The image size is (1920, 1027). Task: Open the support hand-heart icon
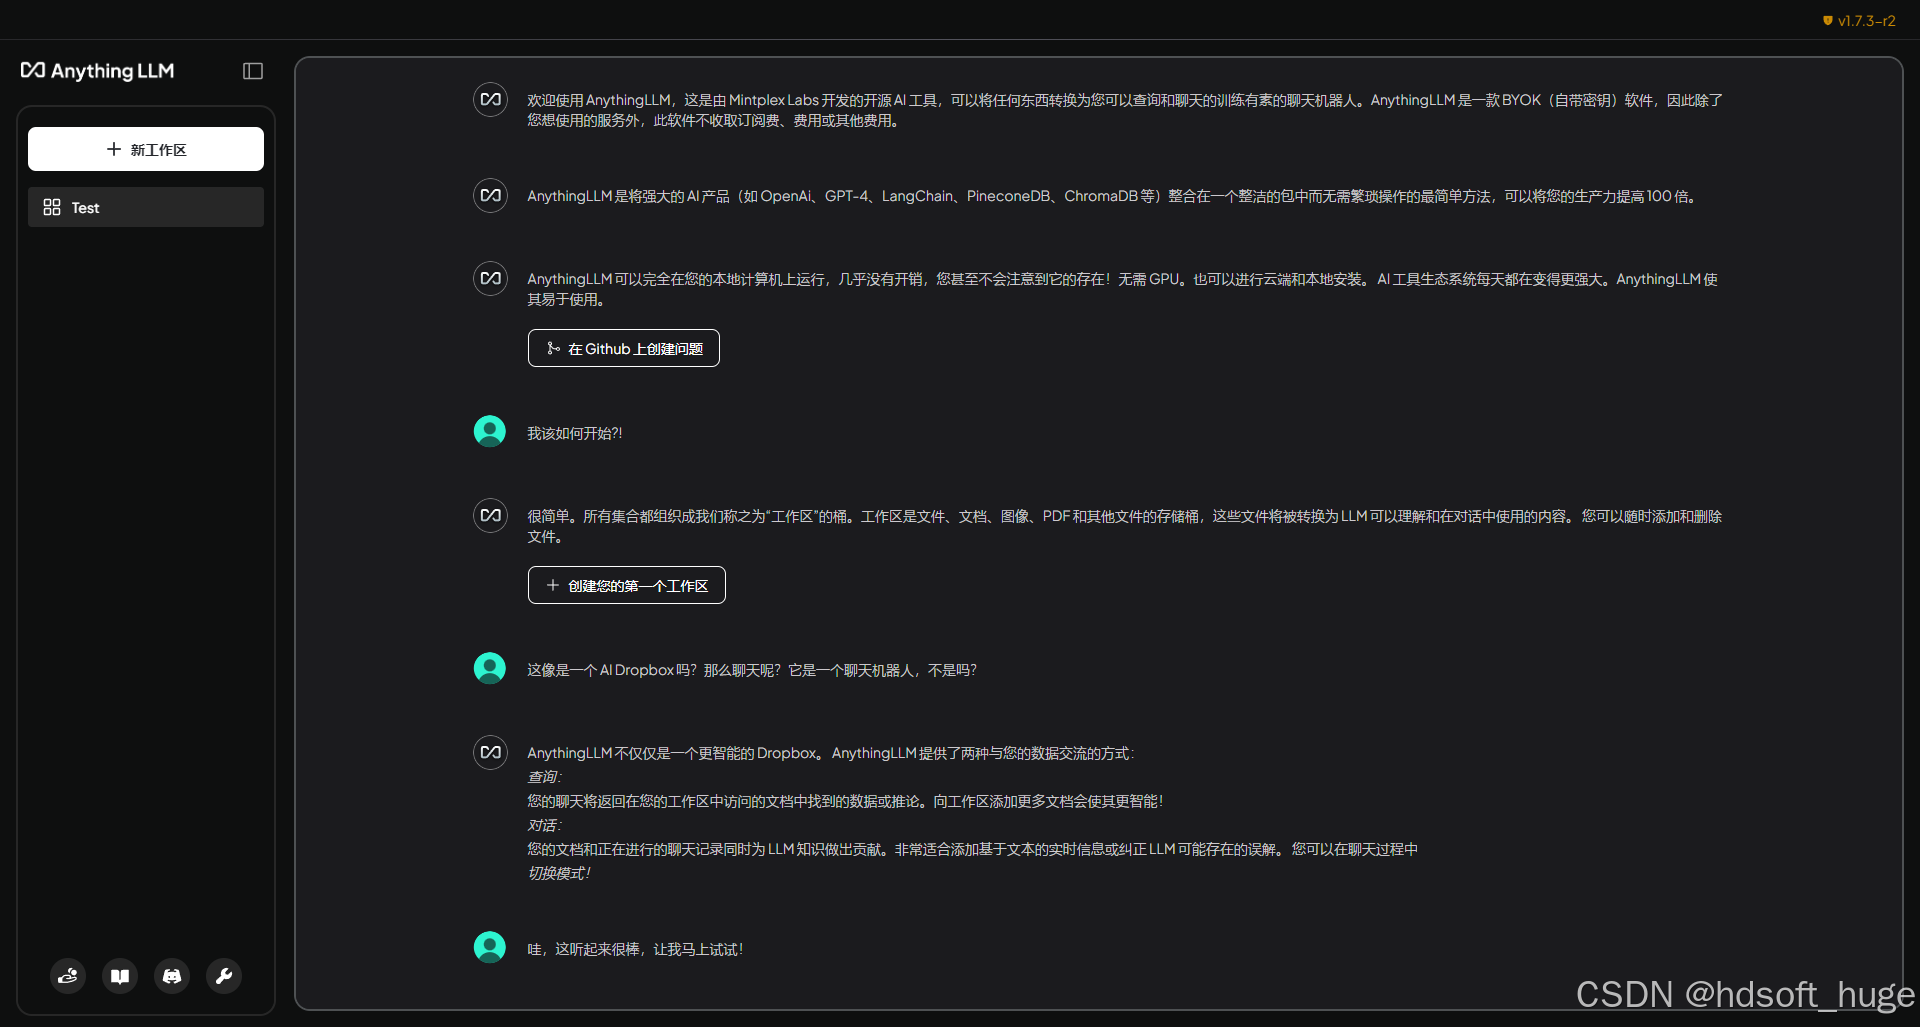coord(68,976)
